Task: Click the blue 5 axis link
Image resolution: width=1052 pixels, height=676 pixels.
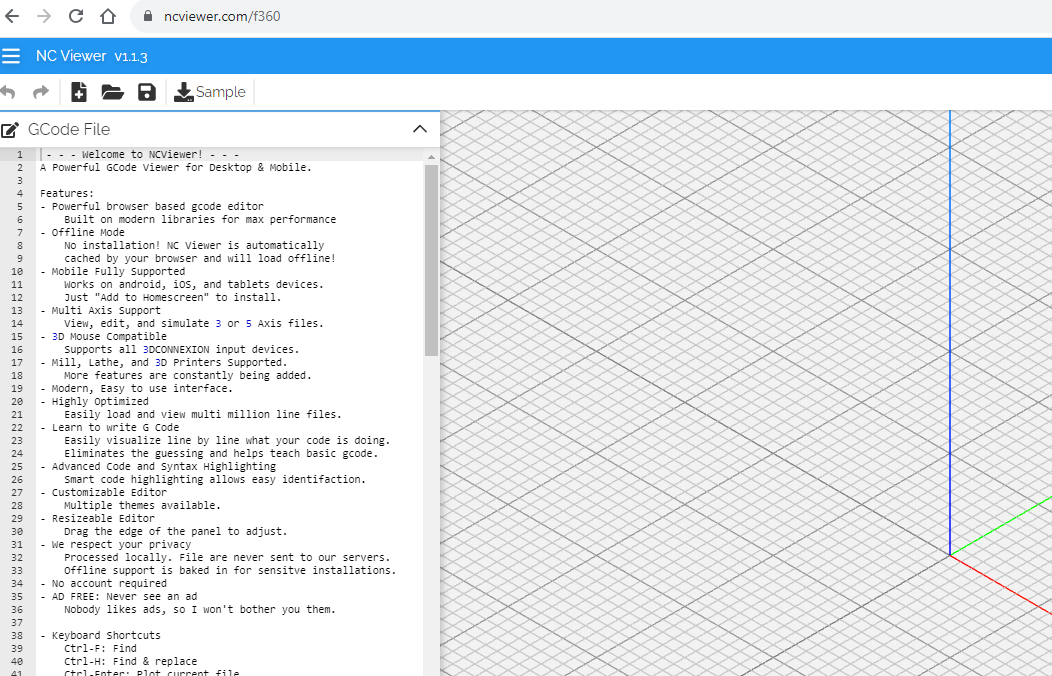Action: [246, 323]
